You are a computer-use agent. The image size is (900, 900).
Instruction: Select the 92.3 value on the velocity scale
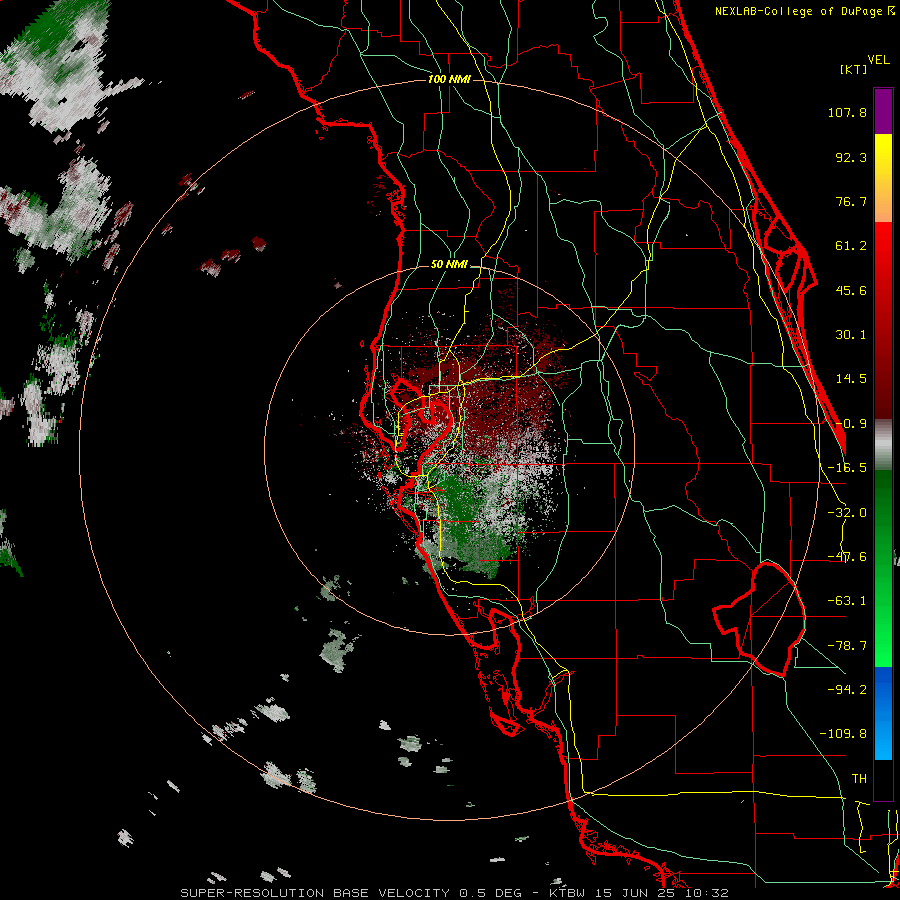click(x=851, y=157)
